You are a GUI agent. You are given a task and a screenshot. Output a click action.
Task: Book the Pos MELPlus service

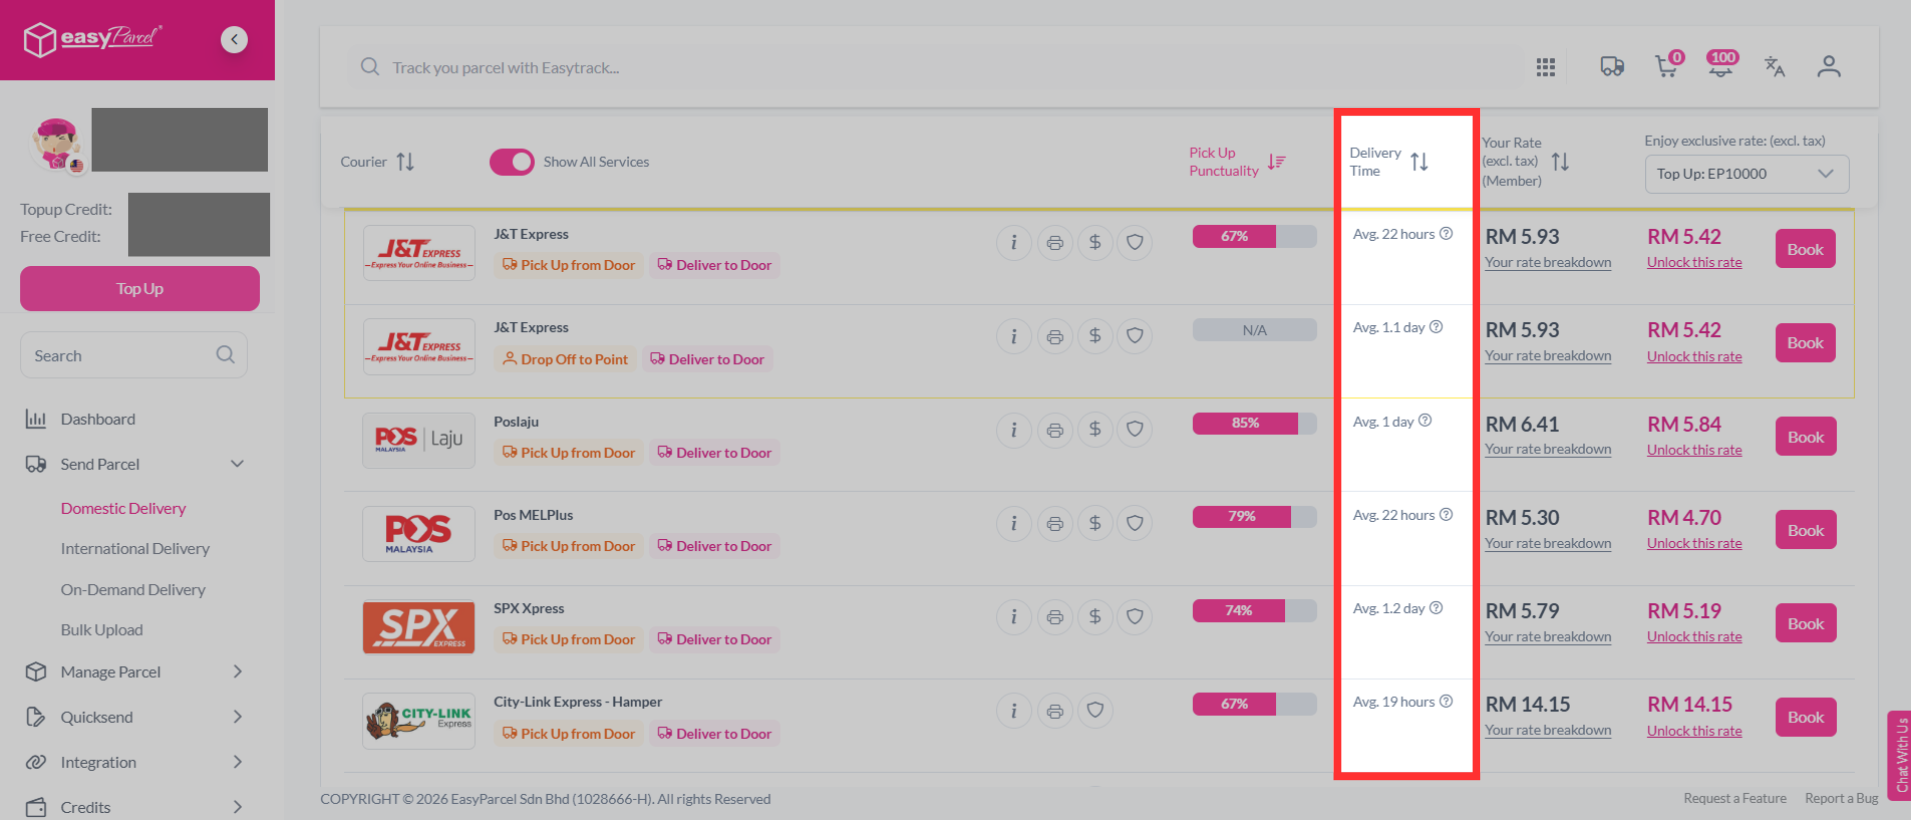coord(1805,530)
